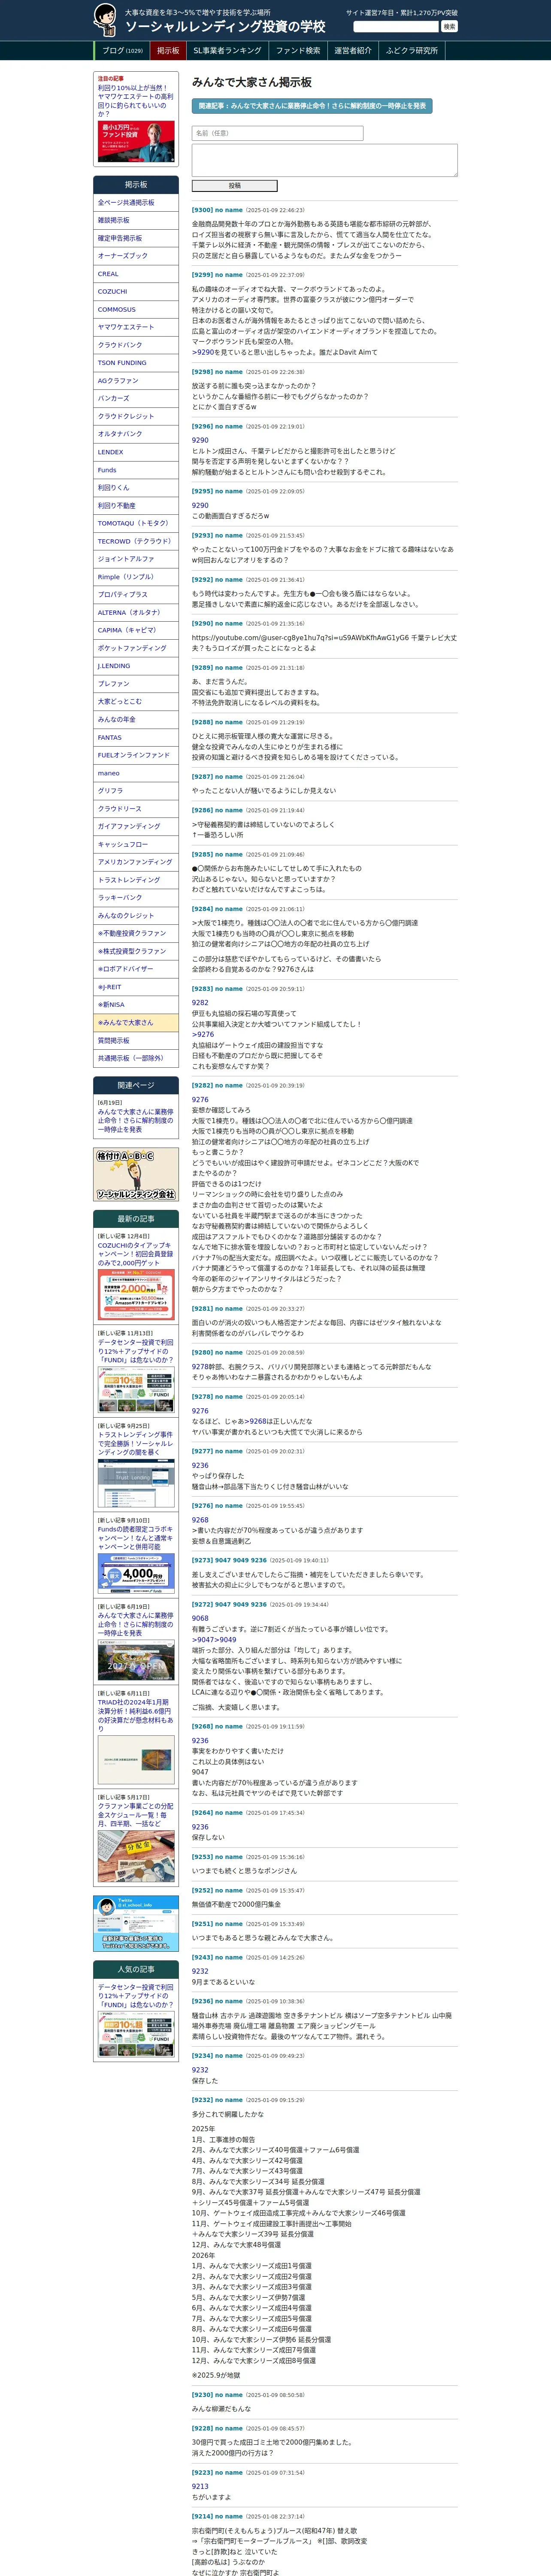Open ※新NISA board link

pyautogui.click(x=136, y=1005)
